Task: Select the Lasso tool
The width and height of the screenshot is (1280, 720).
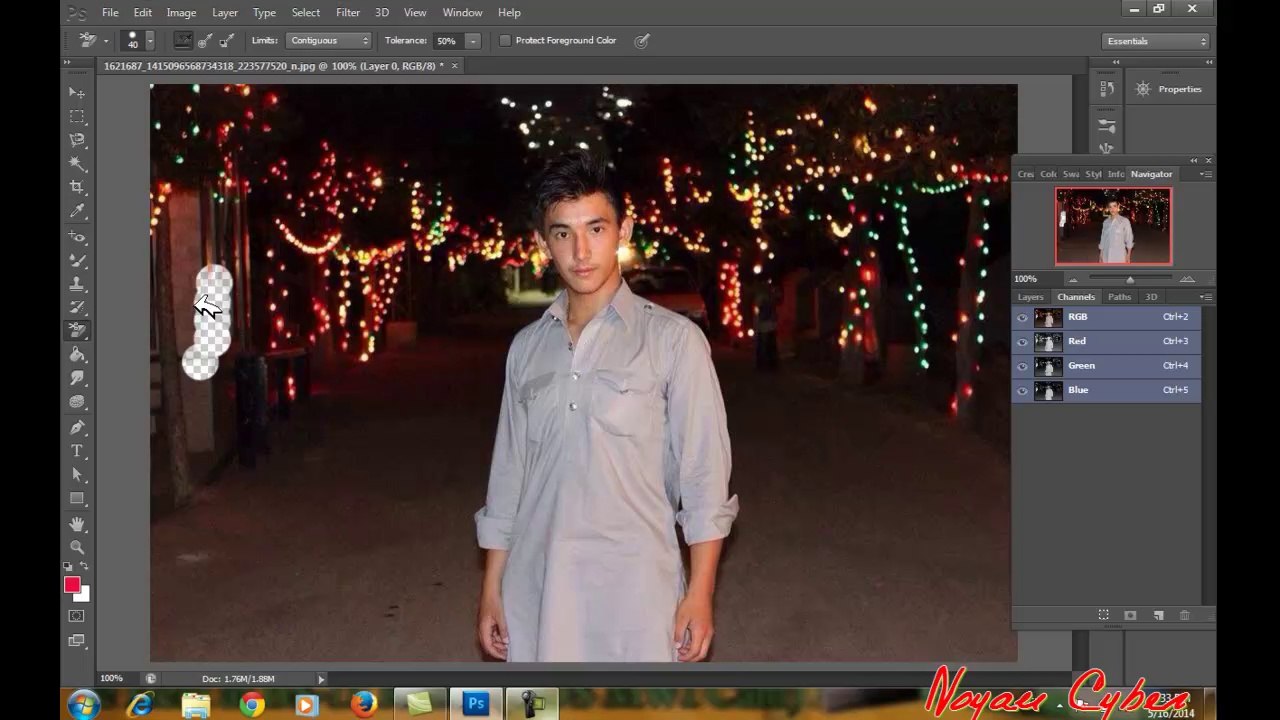Action: (77, 140)
